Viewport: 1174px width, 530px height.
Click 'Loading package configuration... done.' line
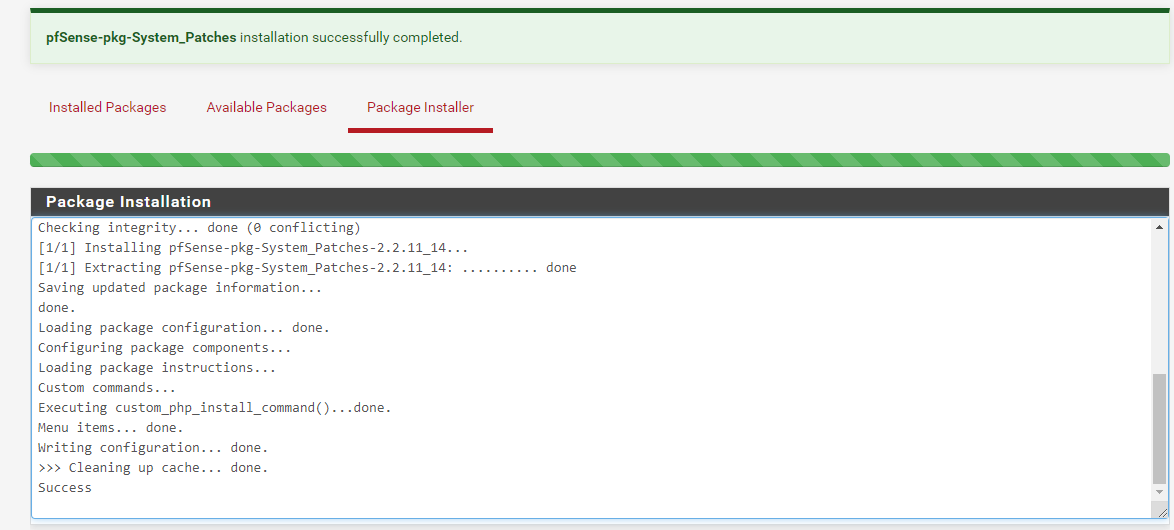[x=183, y=328]
